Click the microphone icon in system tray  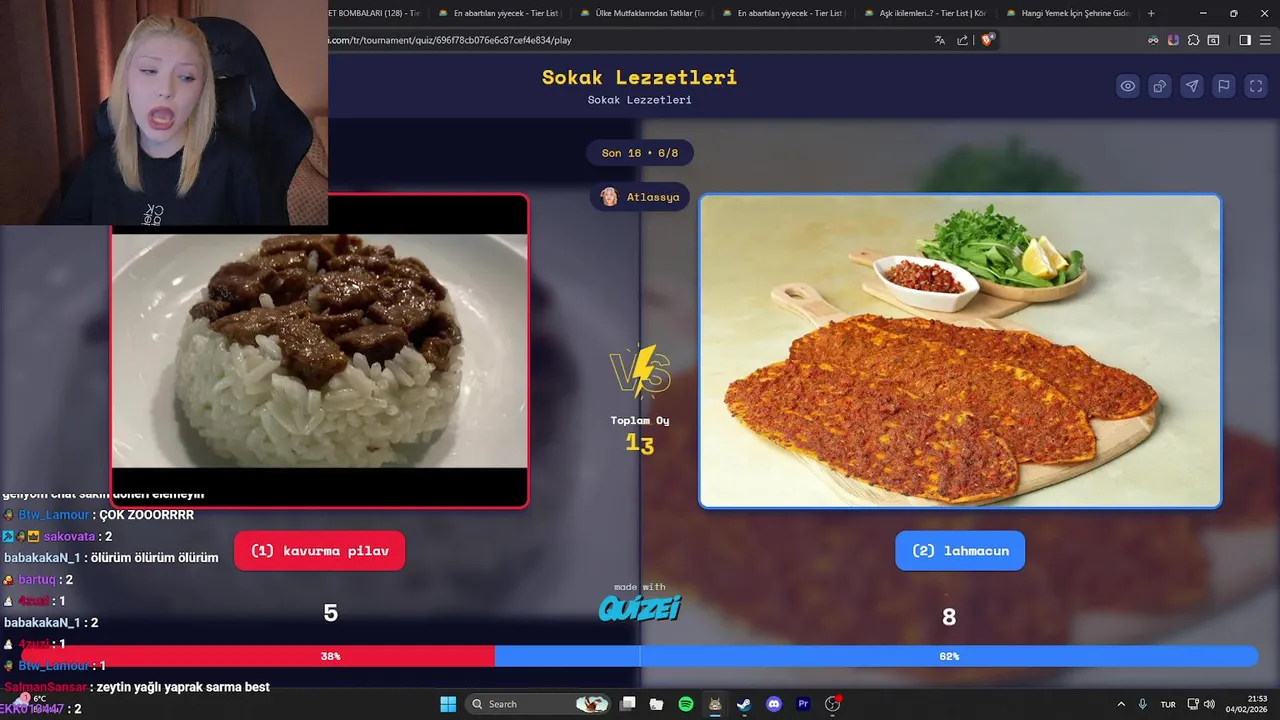pyautogui.click(x=1142, y=704)
